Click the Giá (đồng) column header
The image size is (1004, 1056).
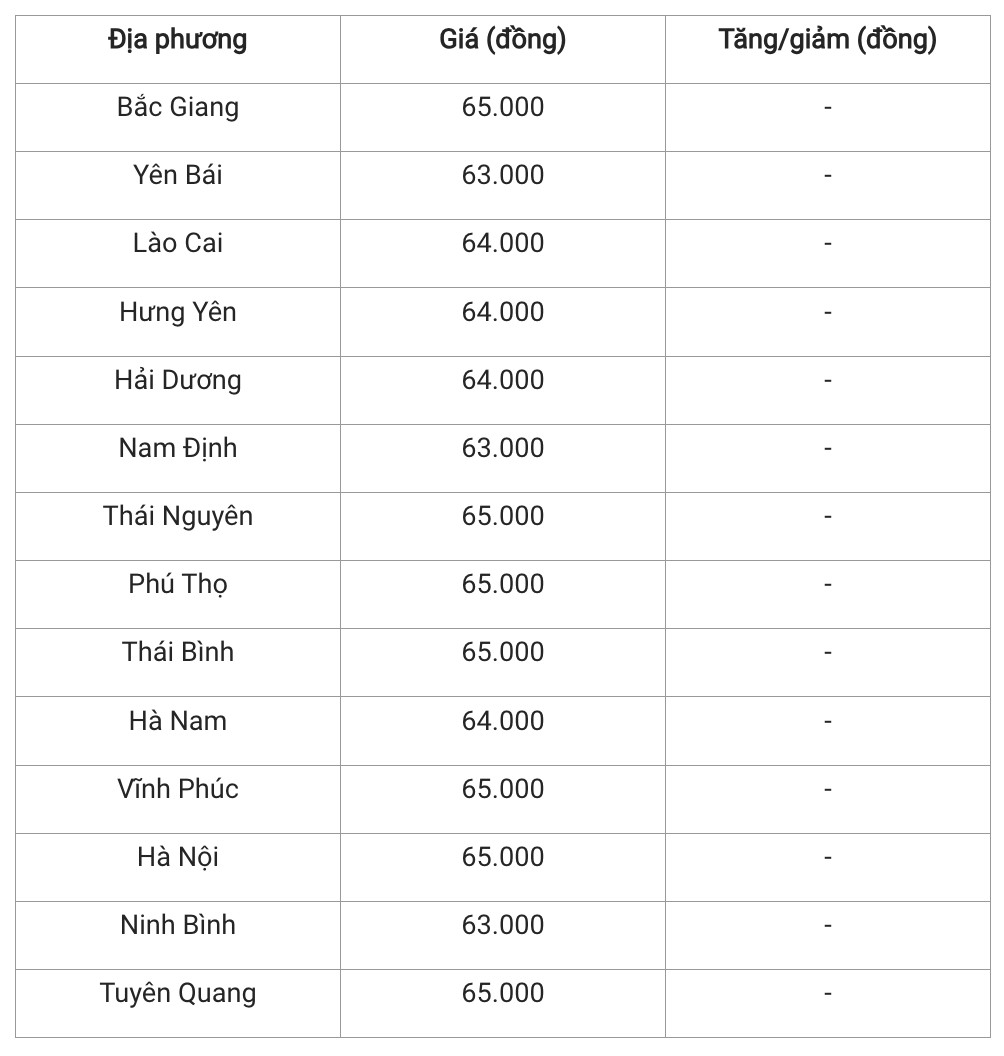coord(502,41)
